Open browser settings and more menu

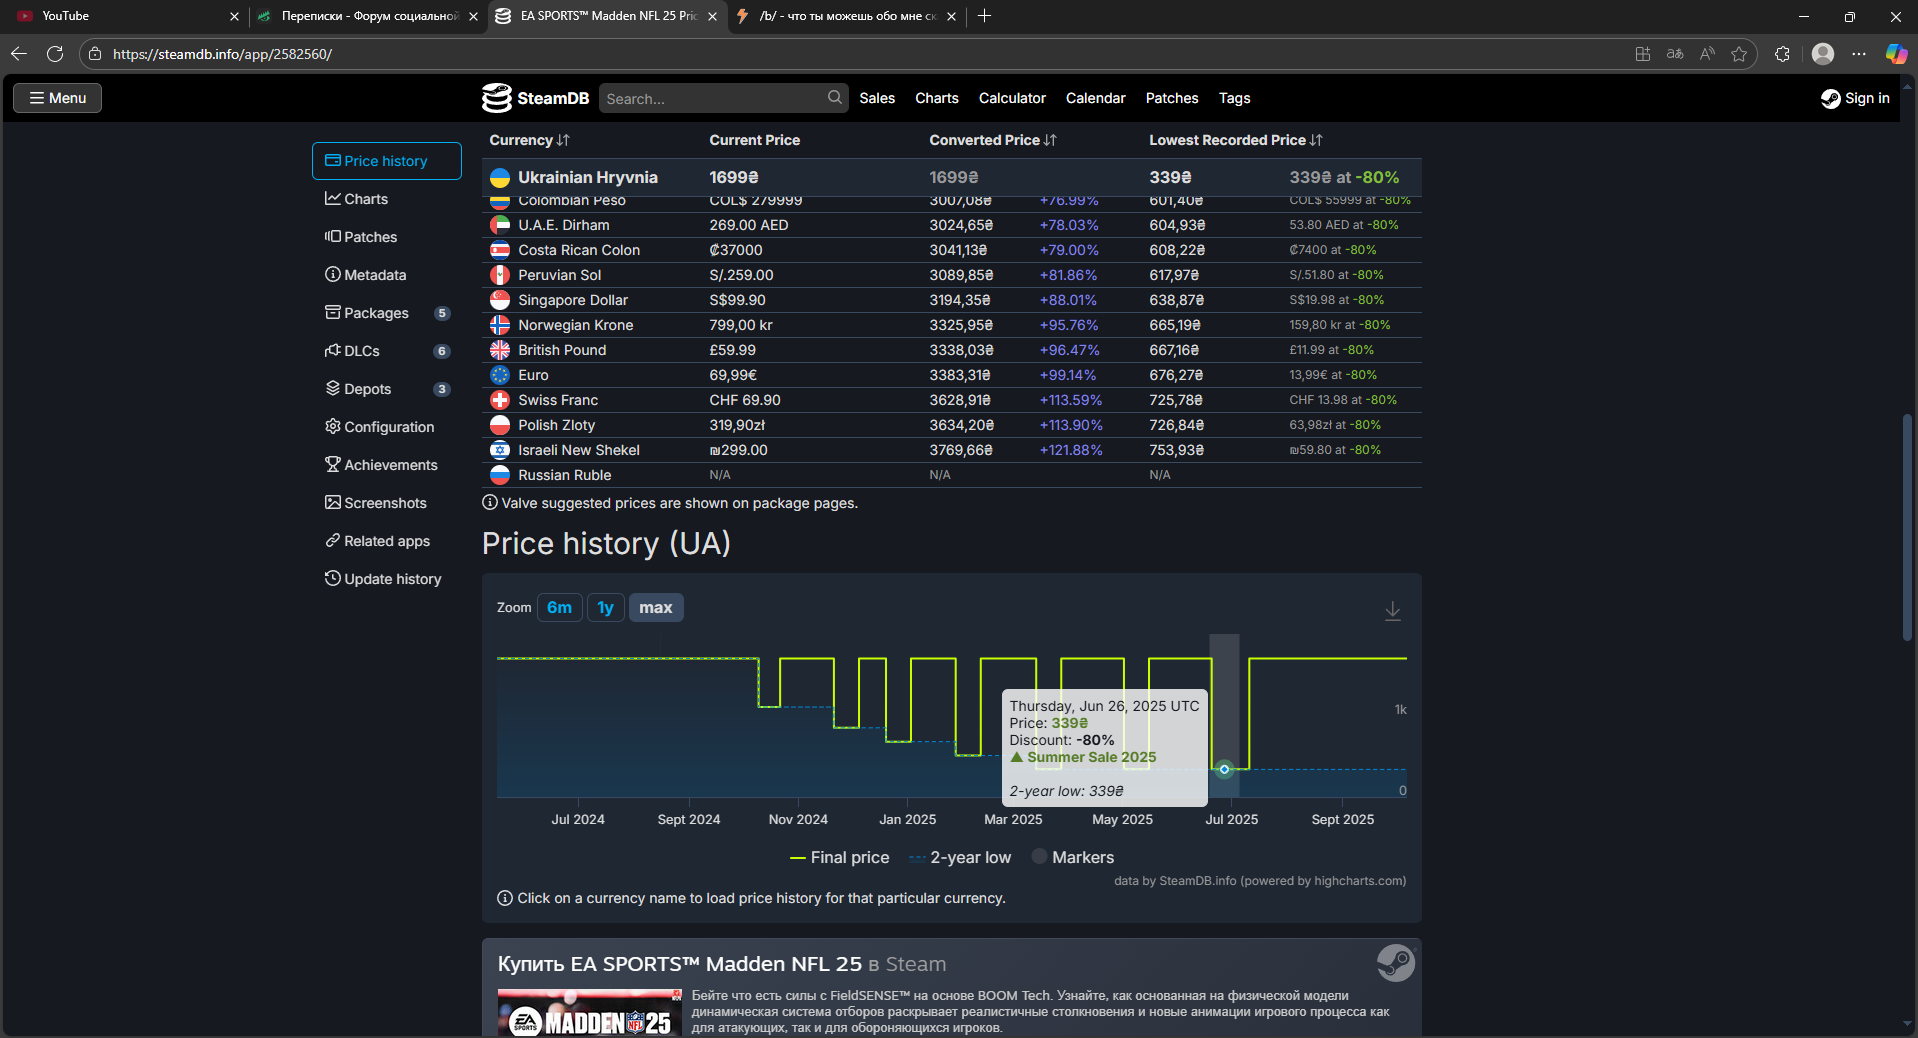pyautogui.click(x=1859, y=54)
